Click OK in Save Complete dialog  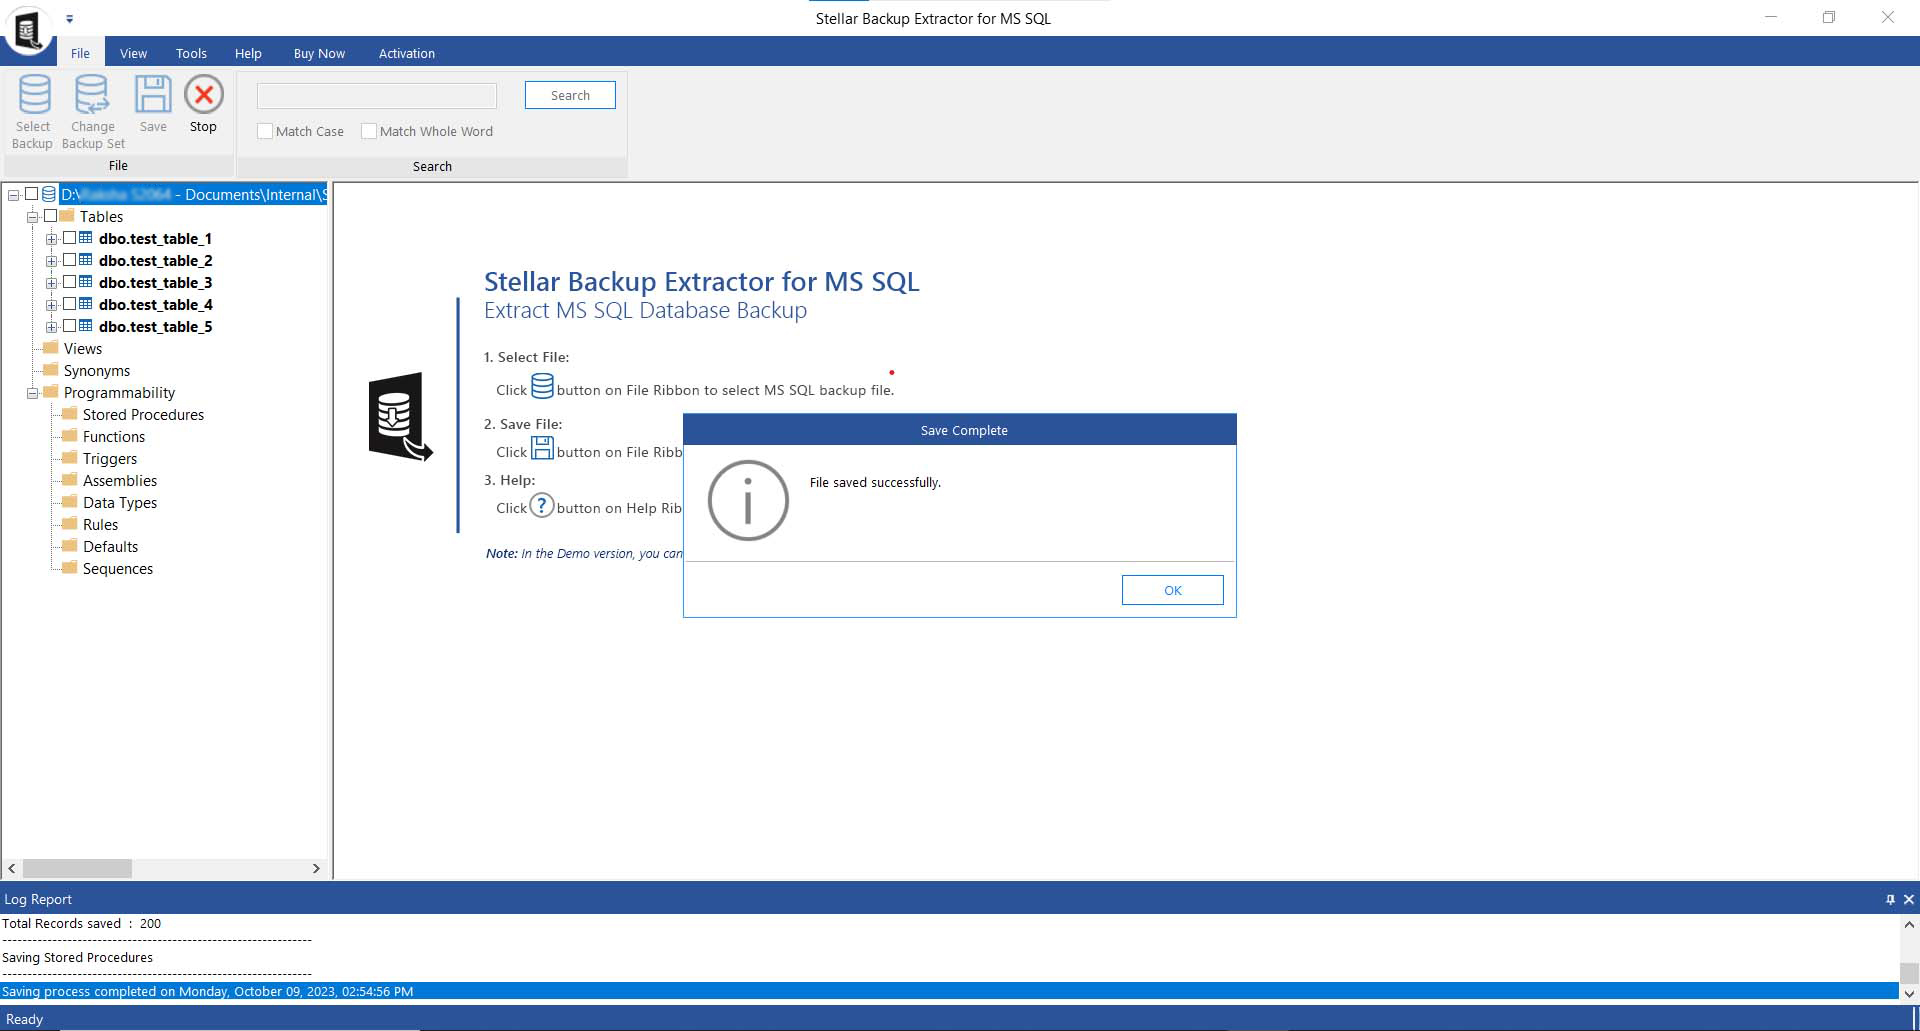[x=1172, y=590]
